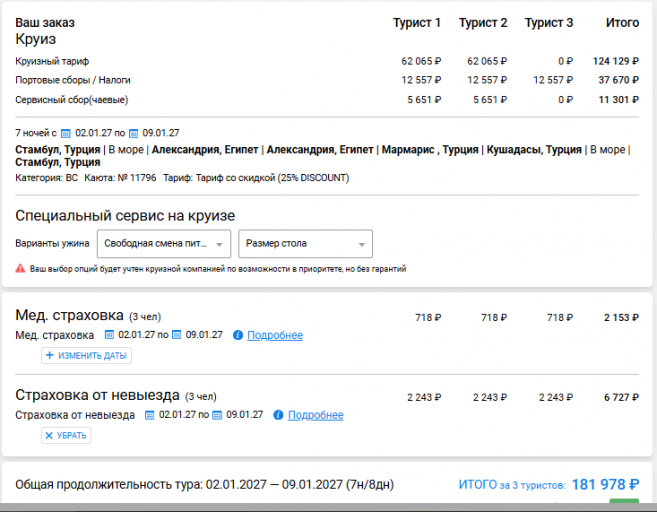The image size is (657, 512).
Task: Click the "Турист 1" column header
Action: [417, 23]
